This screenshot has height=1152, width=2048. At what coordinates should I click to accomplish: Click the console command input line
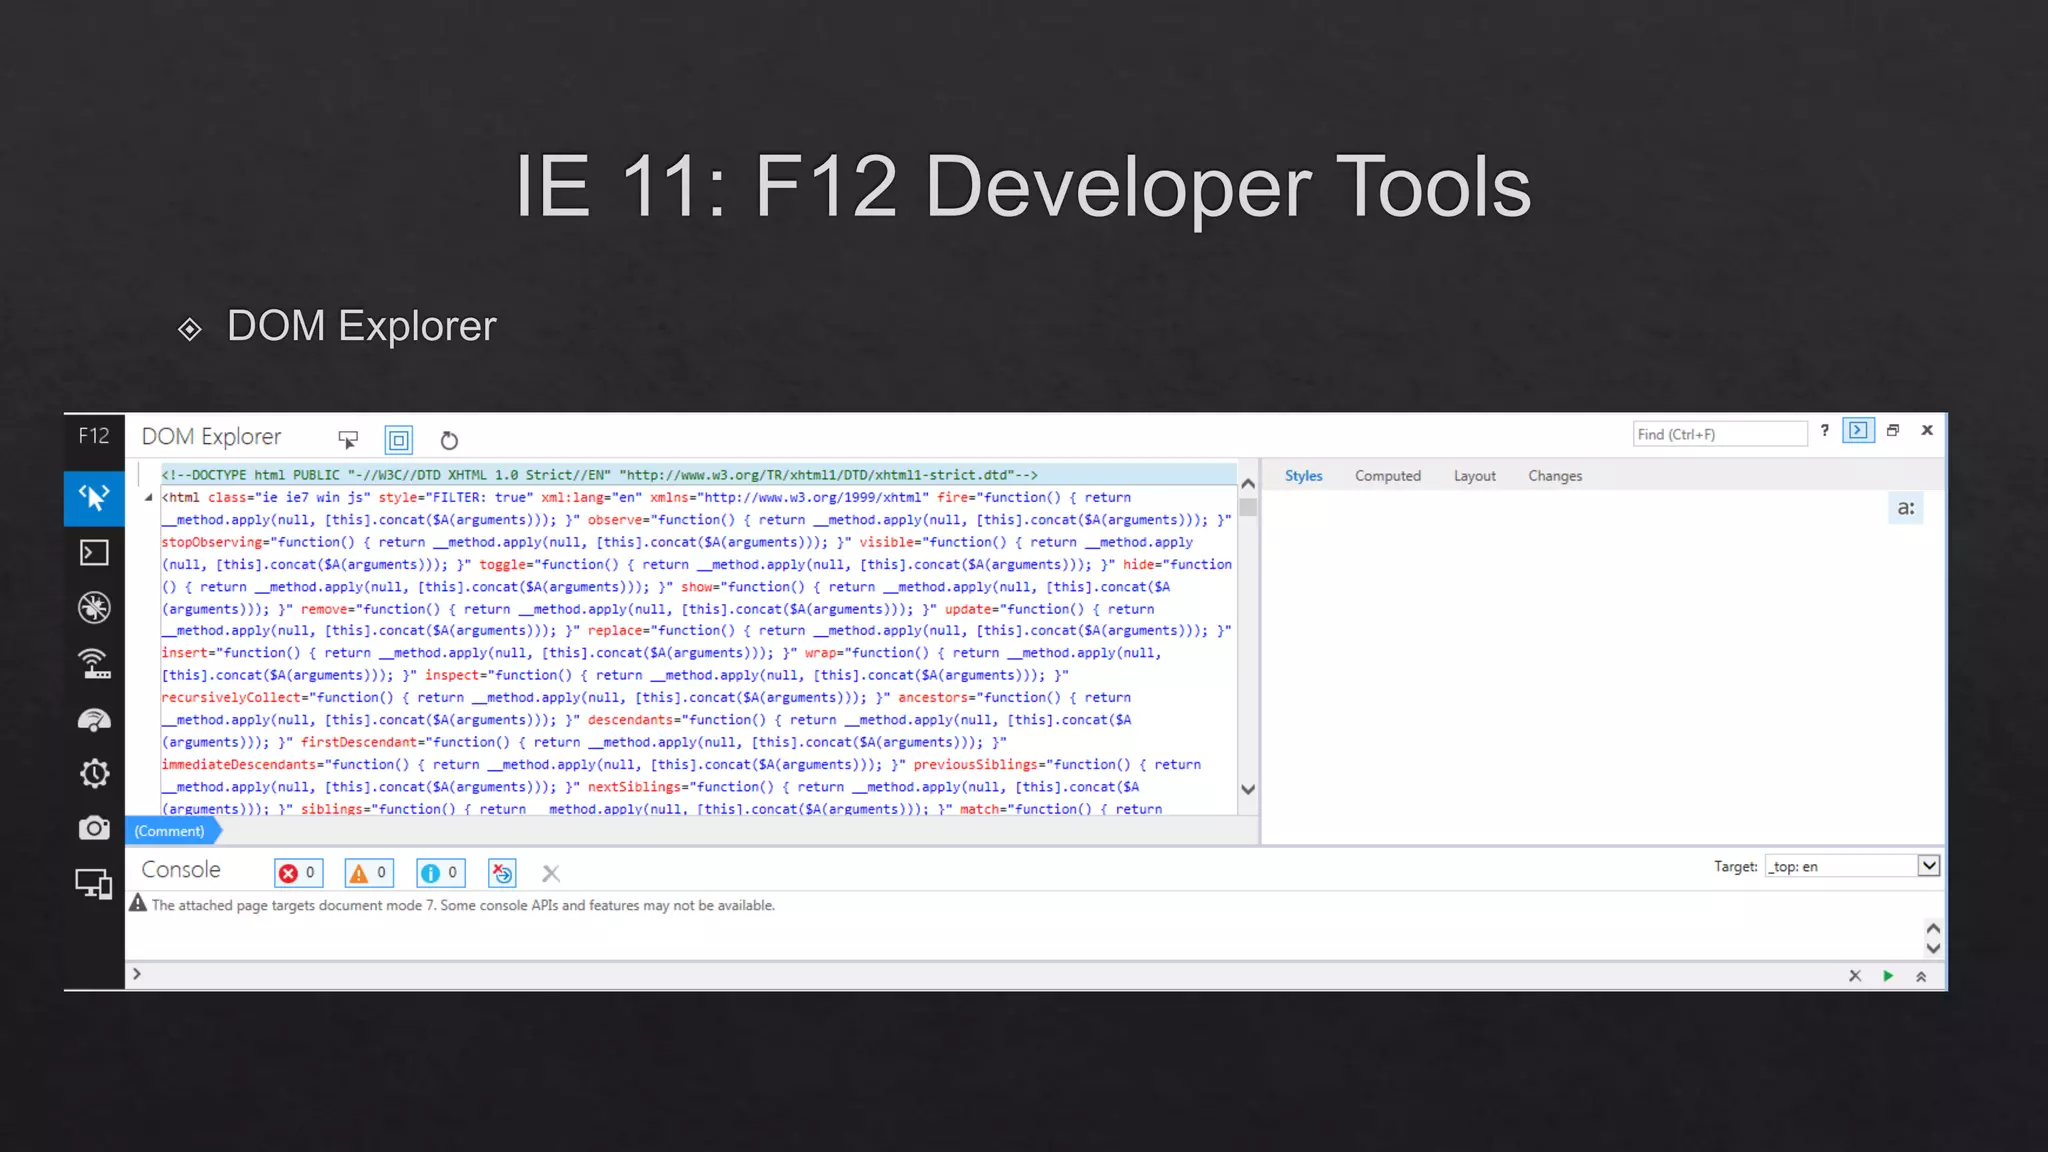985,975
